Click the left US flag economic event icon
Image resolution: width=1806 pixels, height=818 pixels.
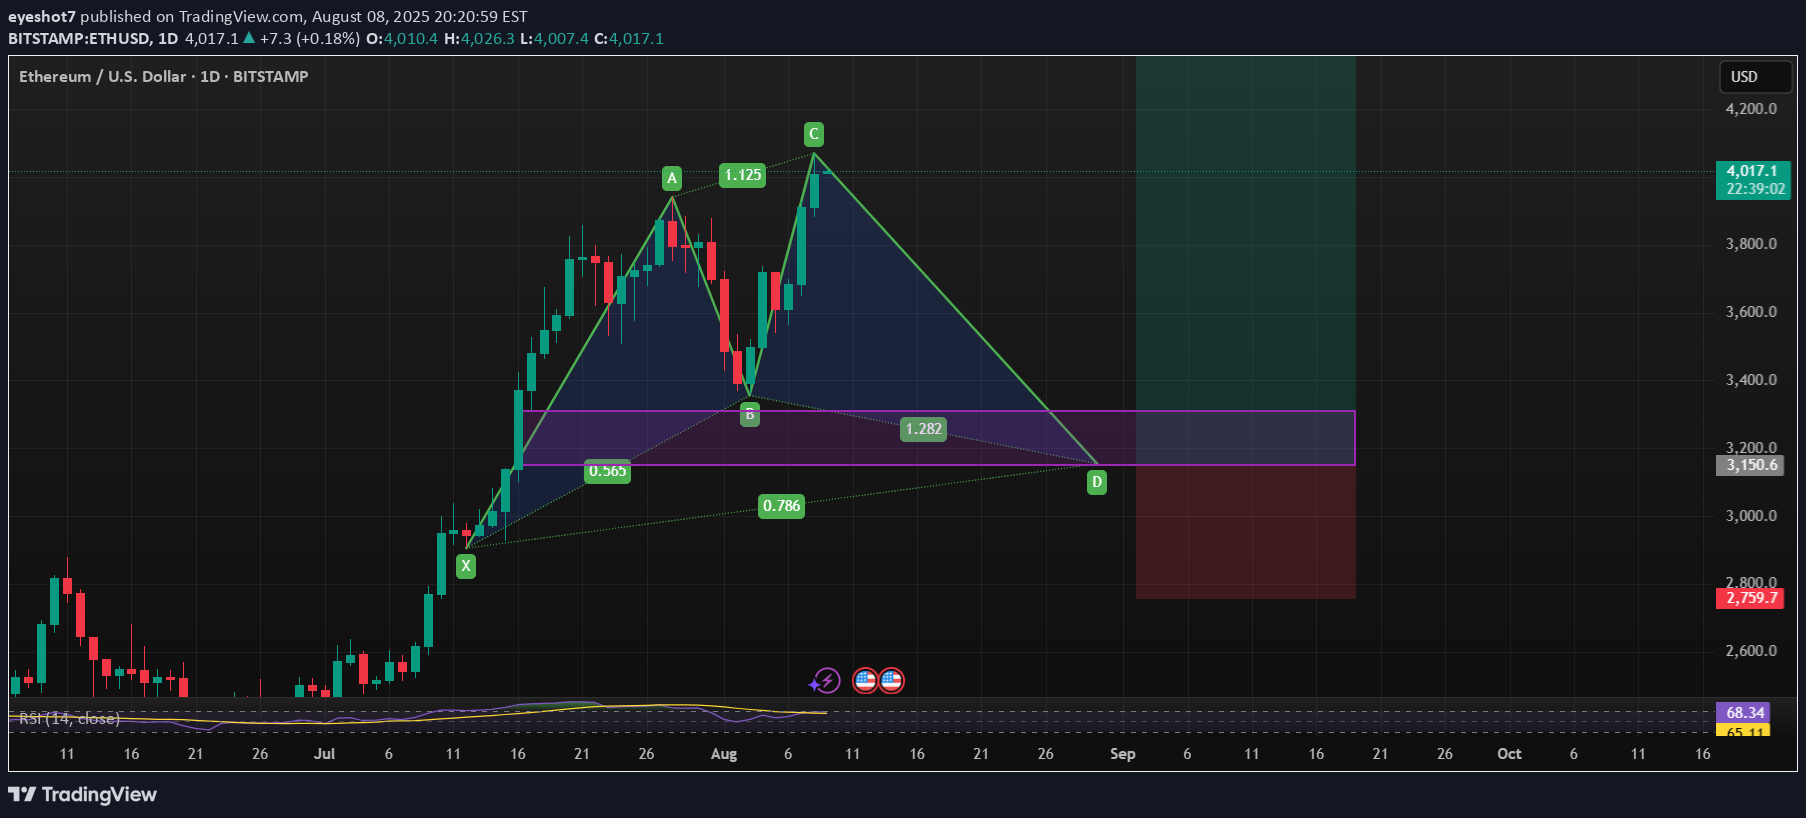[865, 681]
